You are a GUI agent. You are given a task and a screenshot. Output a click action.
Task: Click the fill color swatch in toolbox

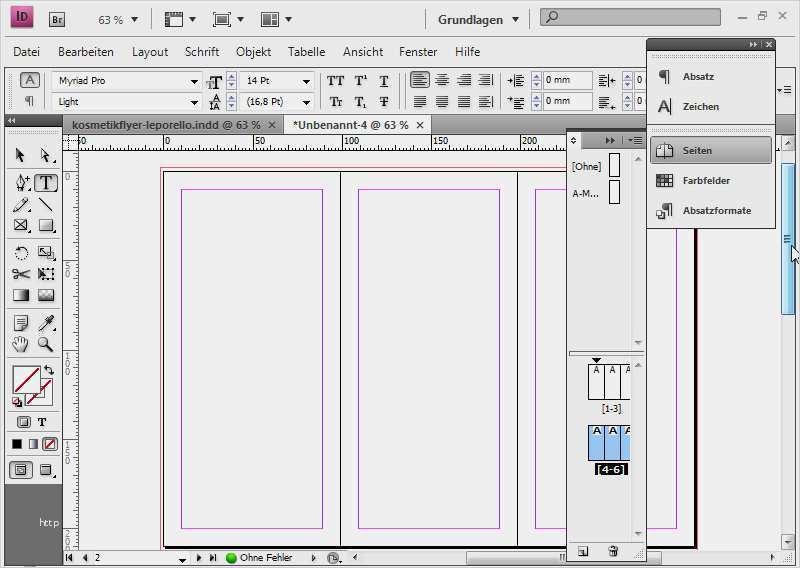(26, 379)
